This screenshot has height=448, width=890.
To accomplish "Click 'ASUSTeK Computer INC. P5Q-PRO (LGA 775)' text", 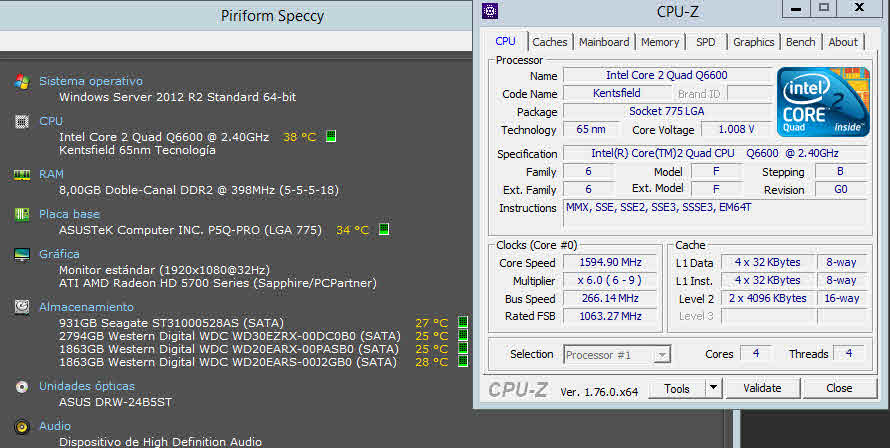I will coord(190,230).
